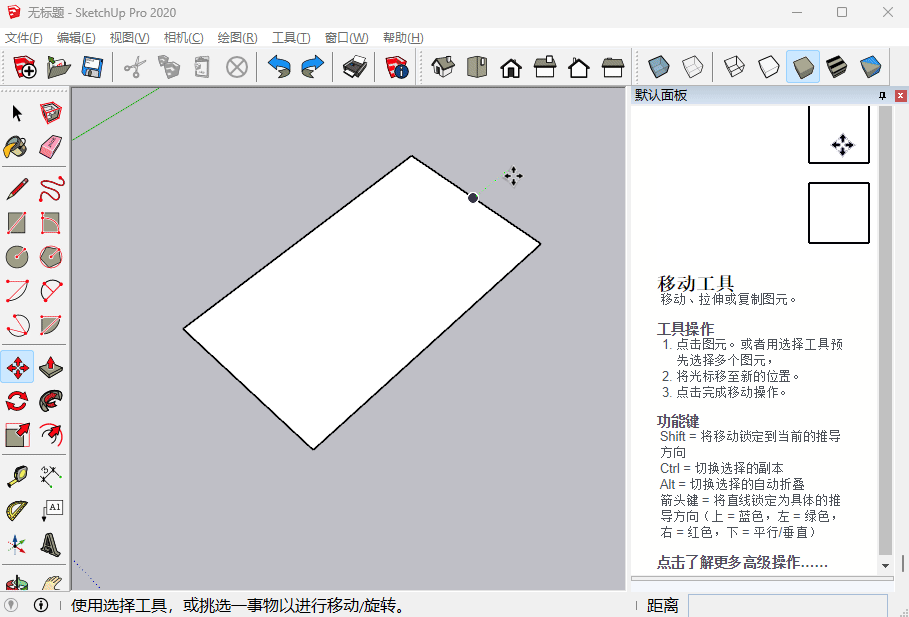The image size is (909, 617).
Task: Select the Circle drawing tool
Action: [17, 257]
